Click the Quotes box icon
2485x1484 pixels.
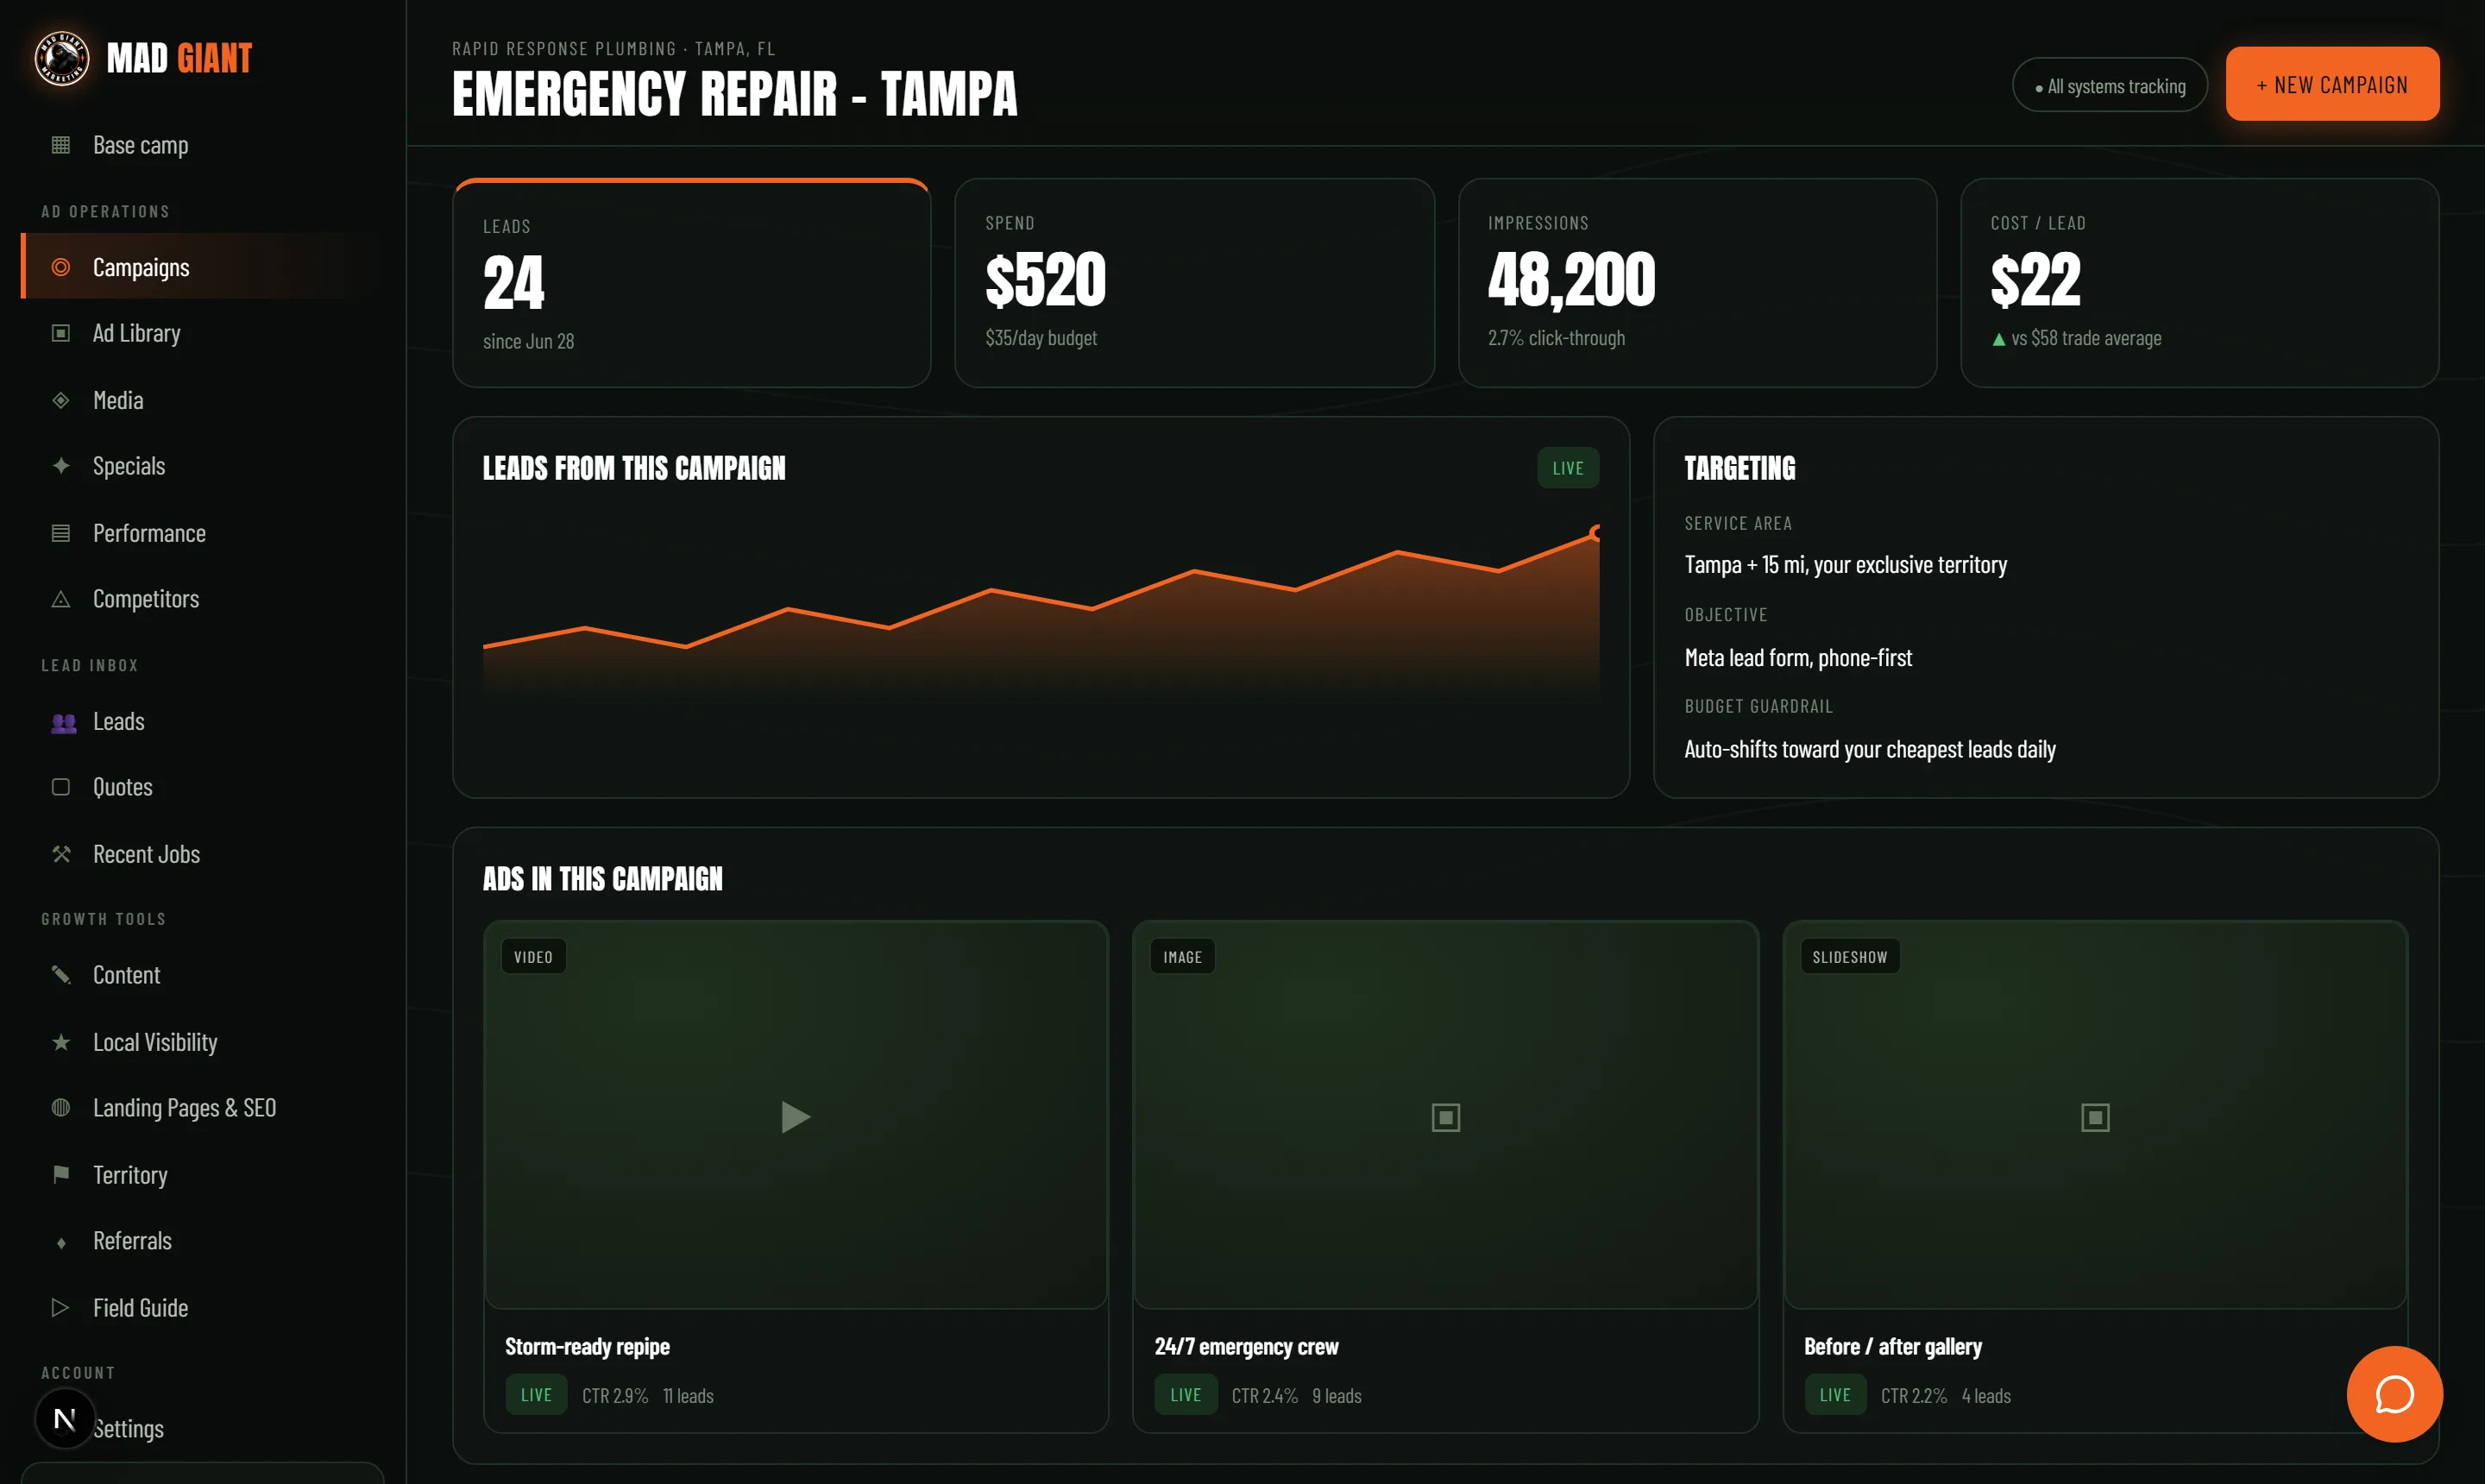point(61,787)
